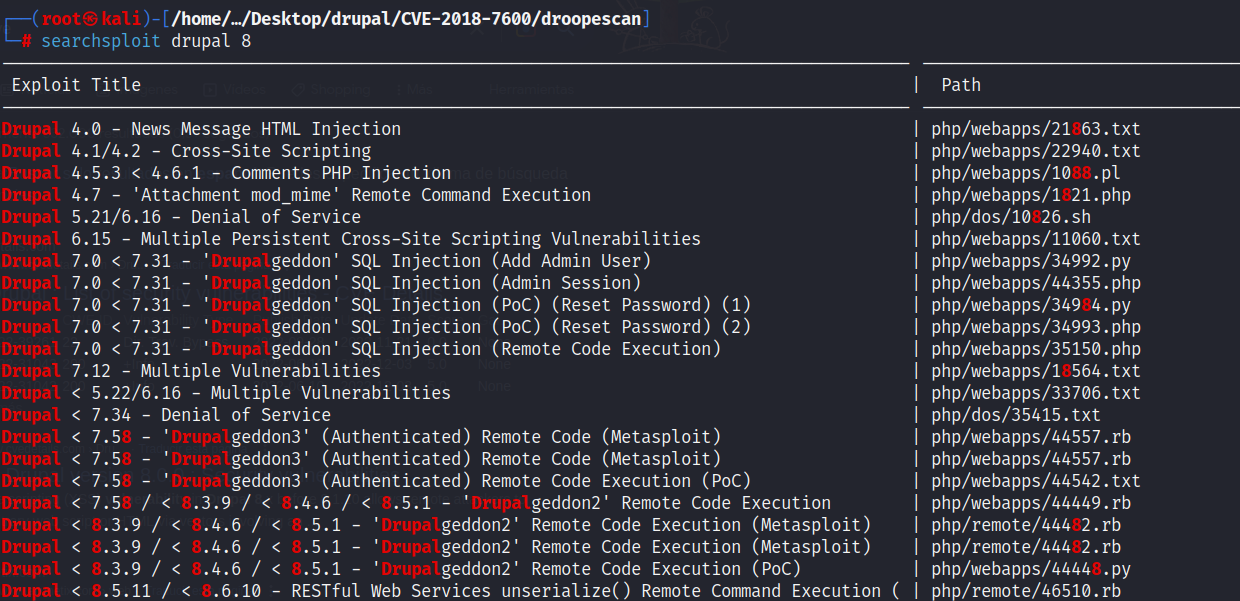Select 'Drupal 4.0 - News Message HTML Injection' row
This screenshot has height=601, width=1240.
tap(201, 129)
